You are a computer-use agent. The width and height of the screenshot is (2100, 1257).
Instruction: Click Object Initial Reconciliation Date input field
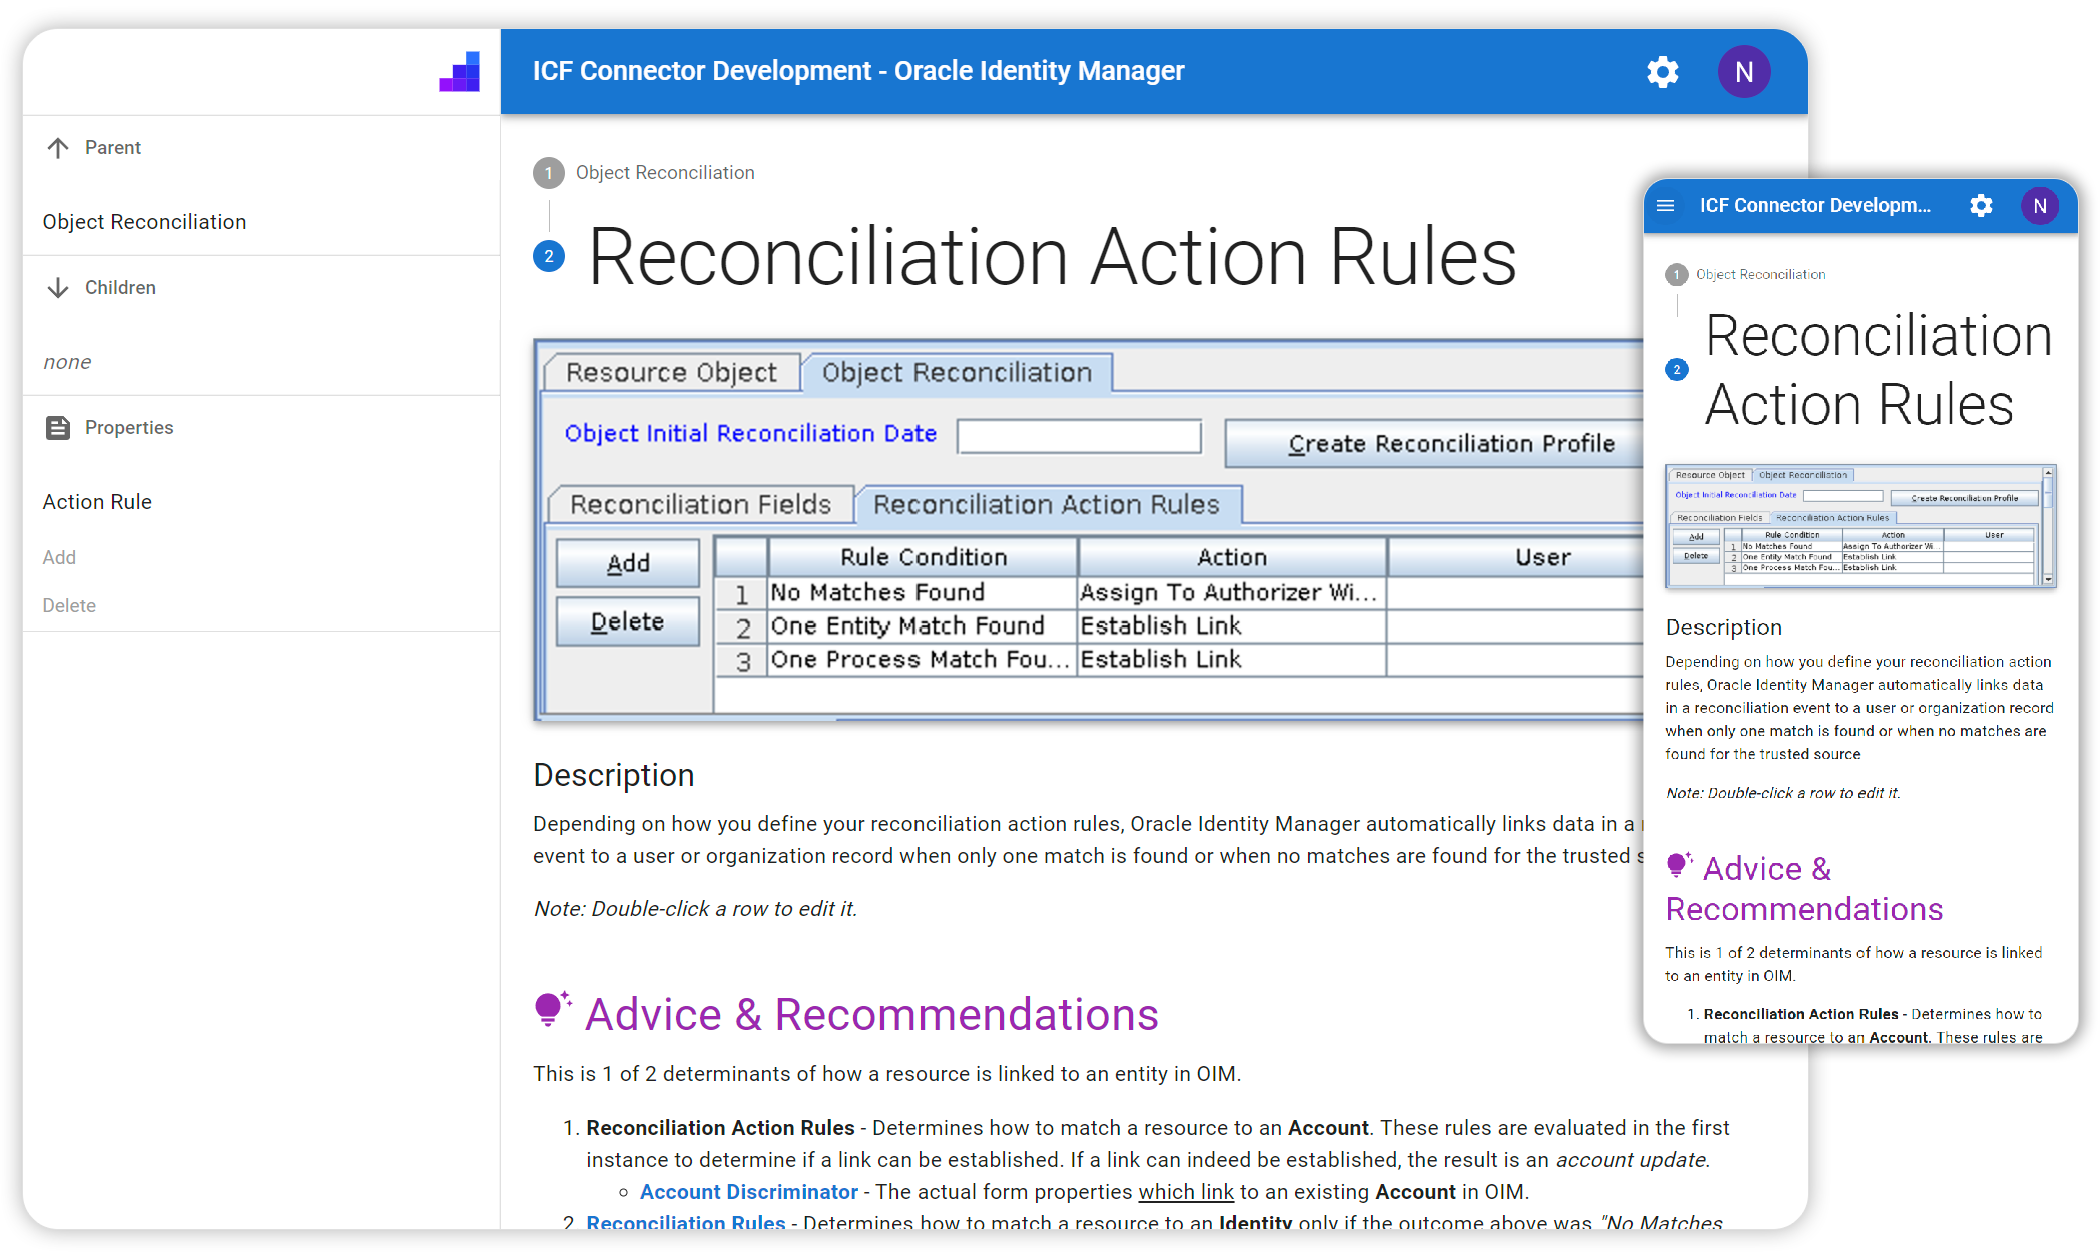click(x=1079, y=437)
